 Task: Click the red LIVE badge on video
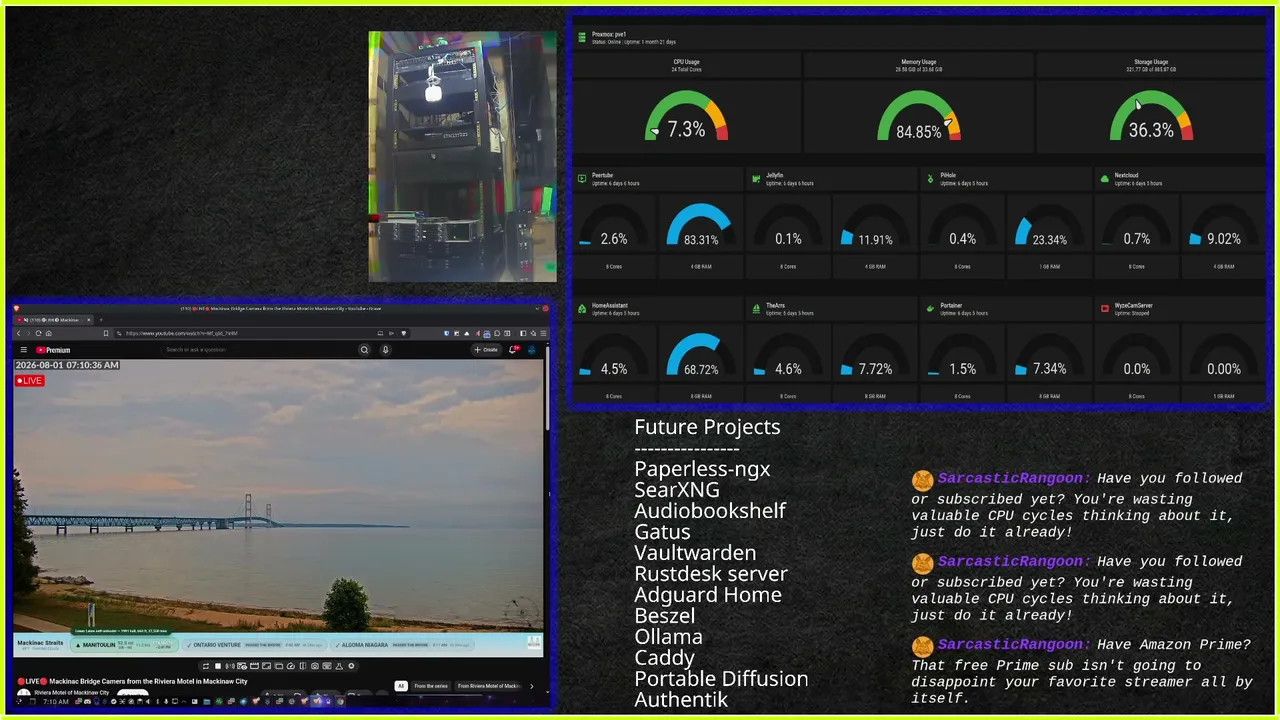tap(29, 381)
